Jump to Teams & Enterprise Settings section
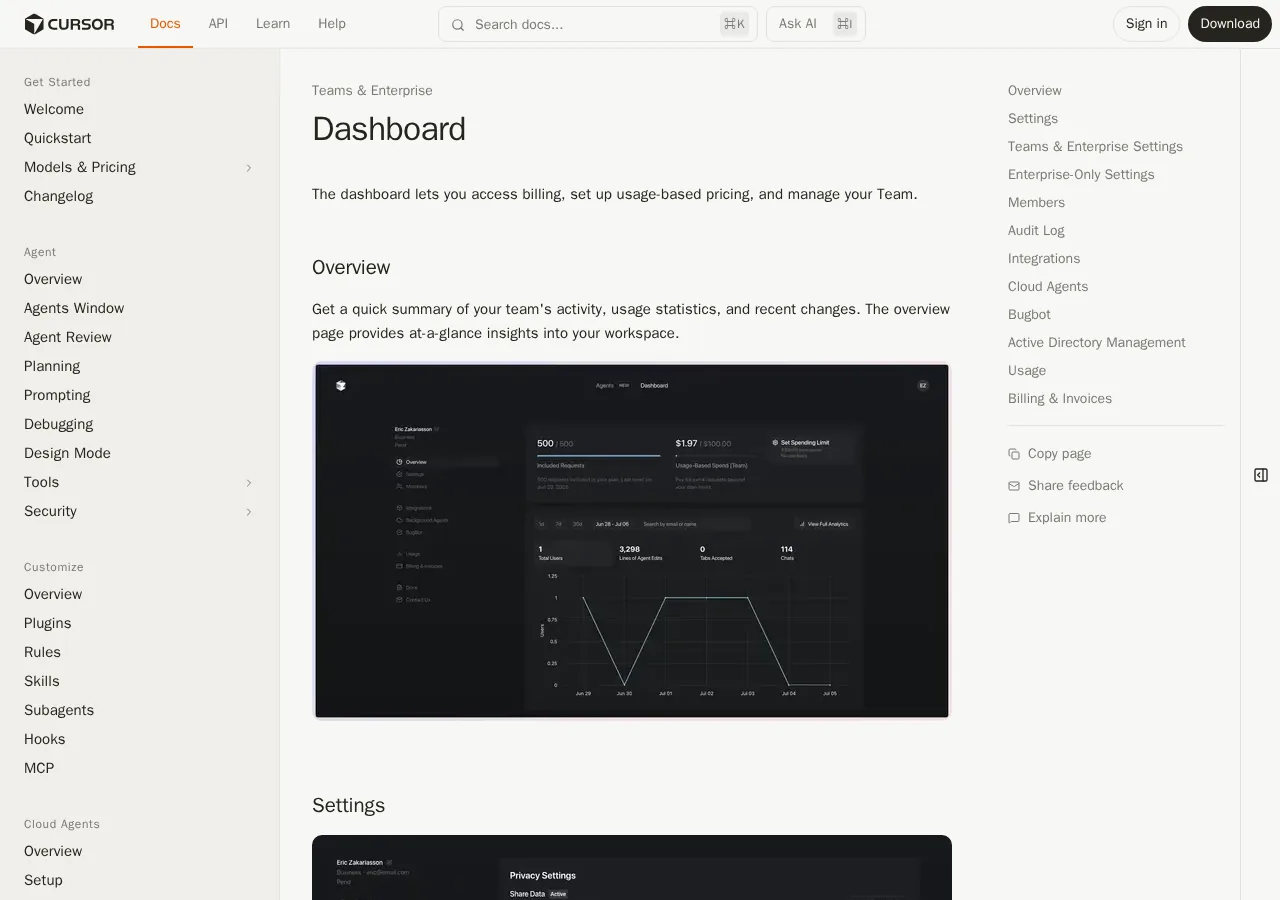Screen dimensions: 1280x900 [1095, 147]
